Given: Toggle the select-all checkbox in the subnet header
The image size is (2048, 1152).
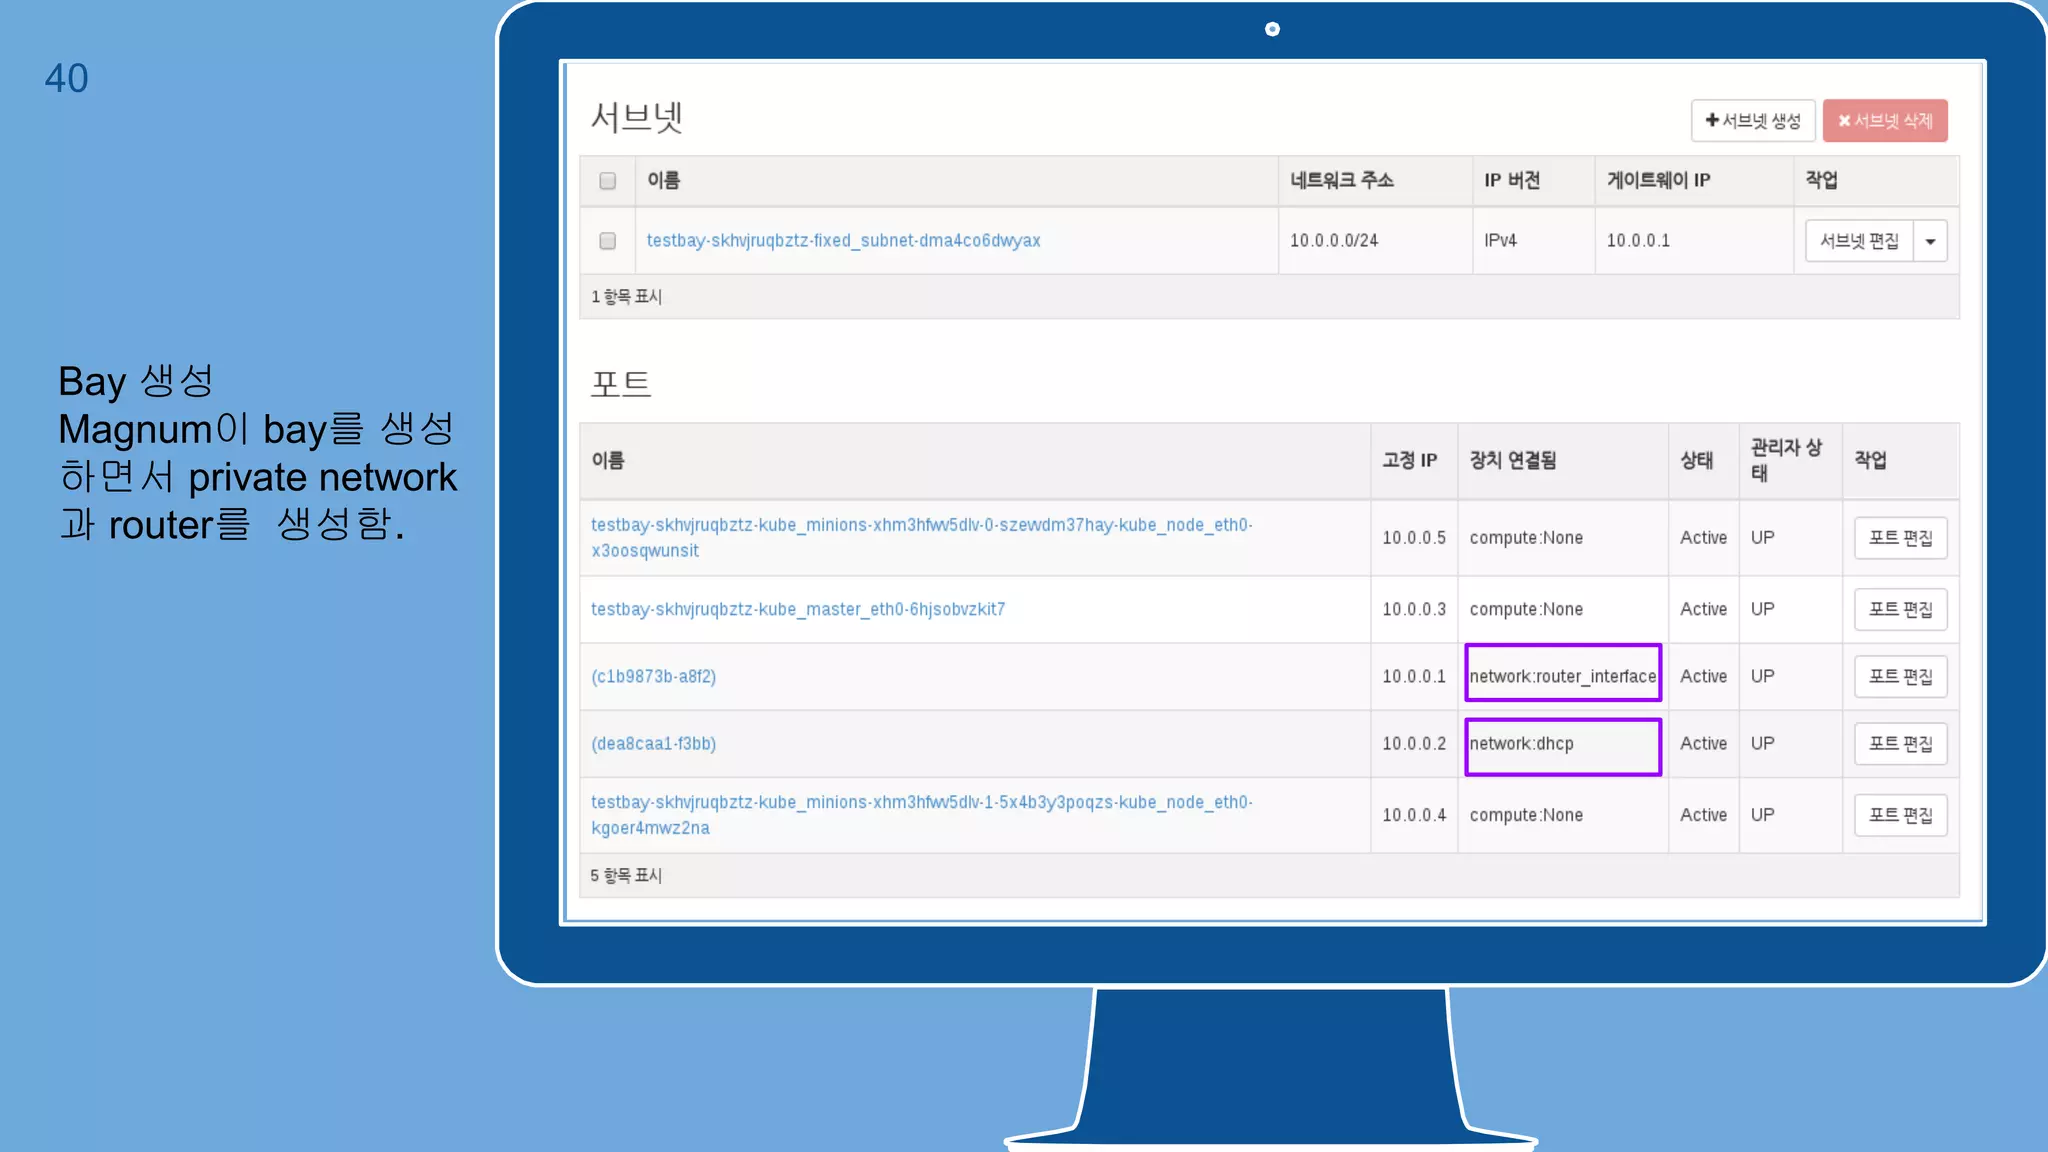Looking at the screenshot, I should [x=607, y=181].
